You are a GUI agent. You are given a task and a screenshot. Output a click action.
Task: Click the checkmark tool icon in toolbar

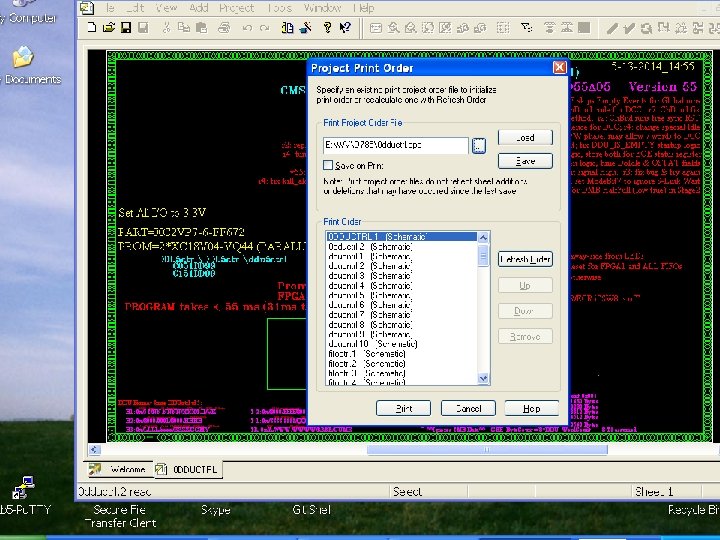click(629, 28)
